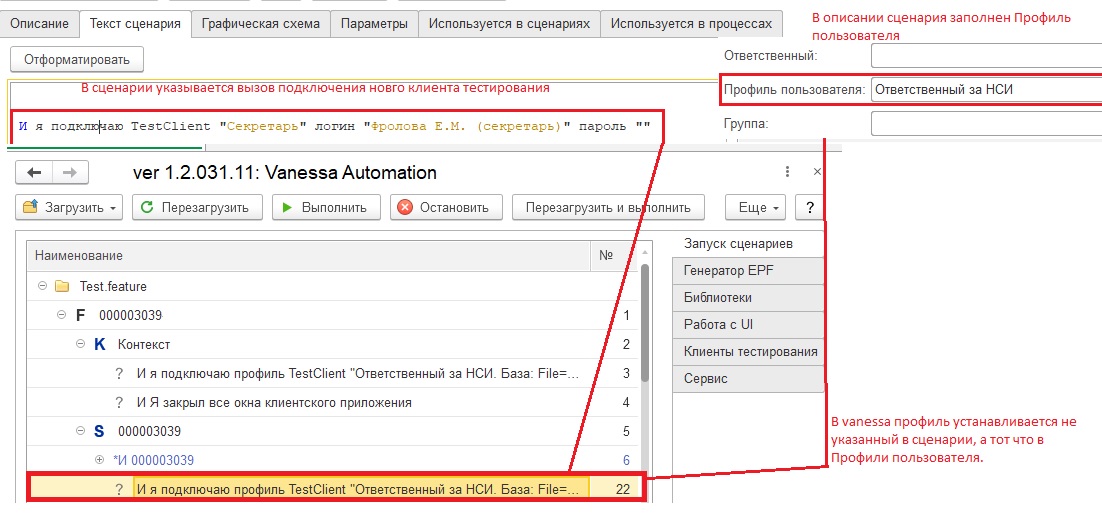Open the Сервис side tab
Screen dimensions: 1102x525
point(748,378)
